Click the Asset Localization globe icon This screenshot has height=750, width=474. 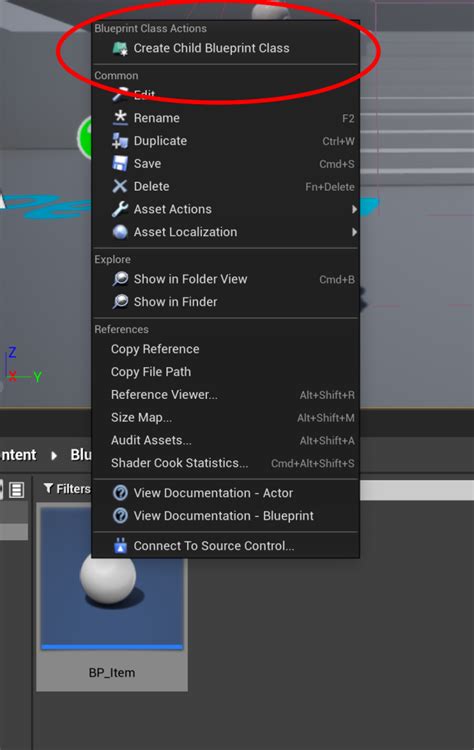(120, 232)
